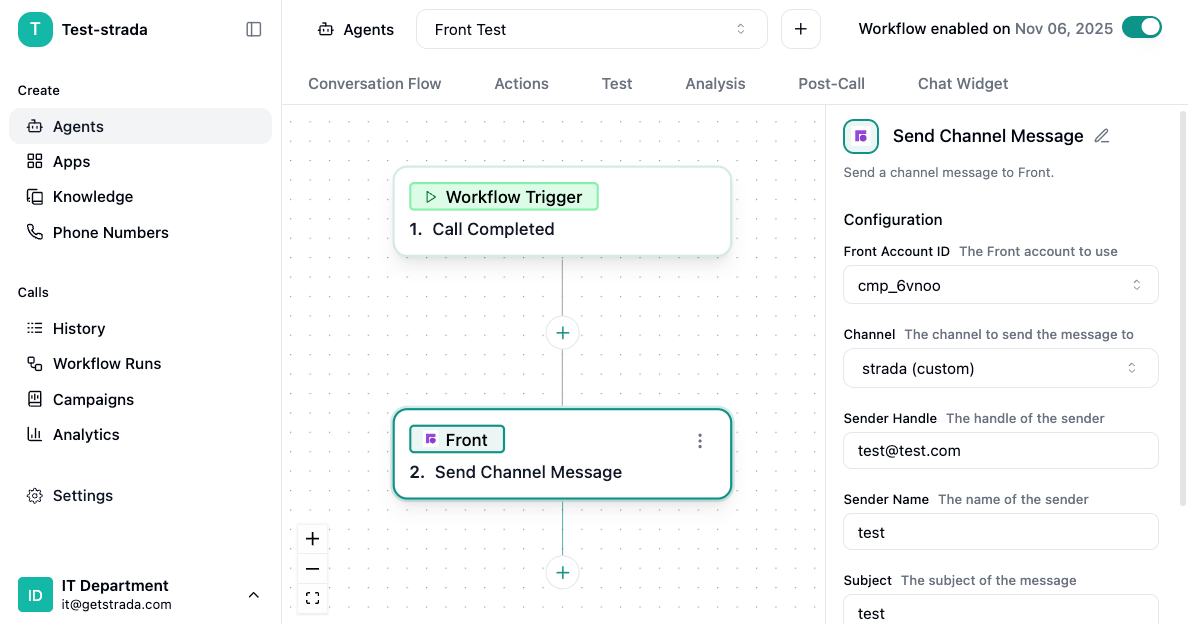Switch to the Actions tab
This screenshot has width=1188, height=624.
pyautogui.click(x=521, y=84)
